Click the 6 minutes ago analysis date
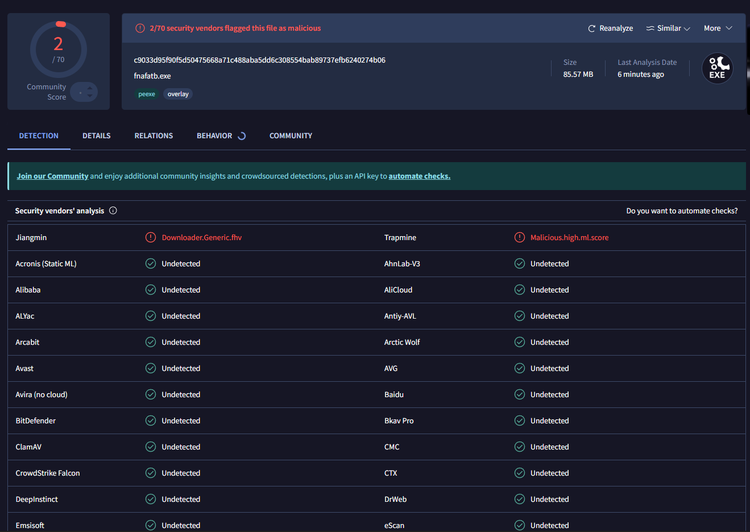This screenshot has height=532, width=750. (x=640, y=74)
